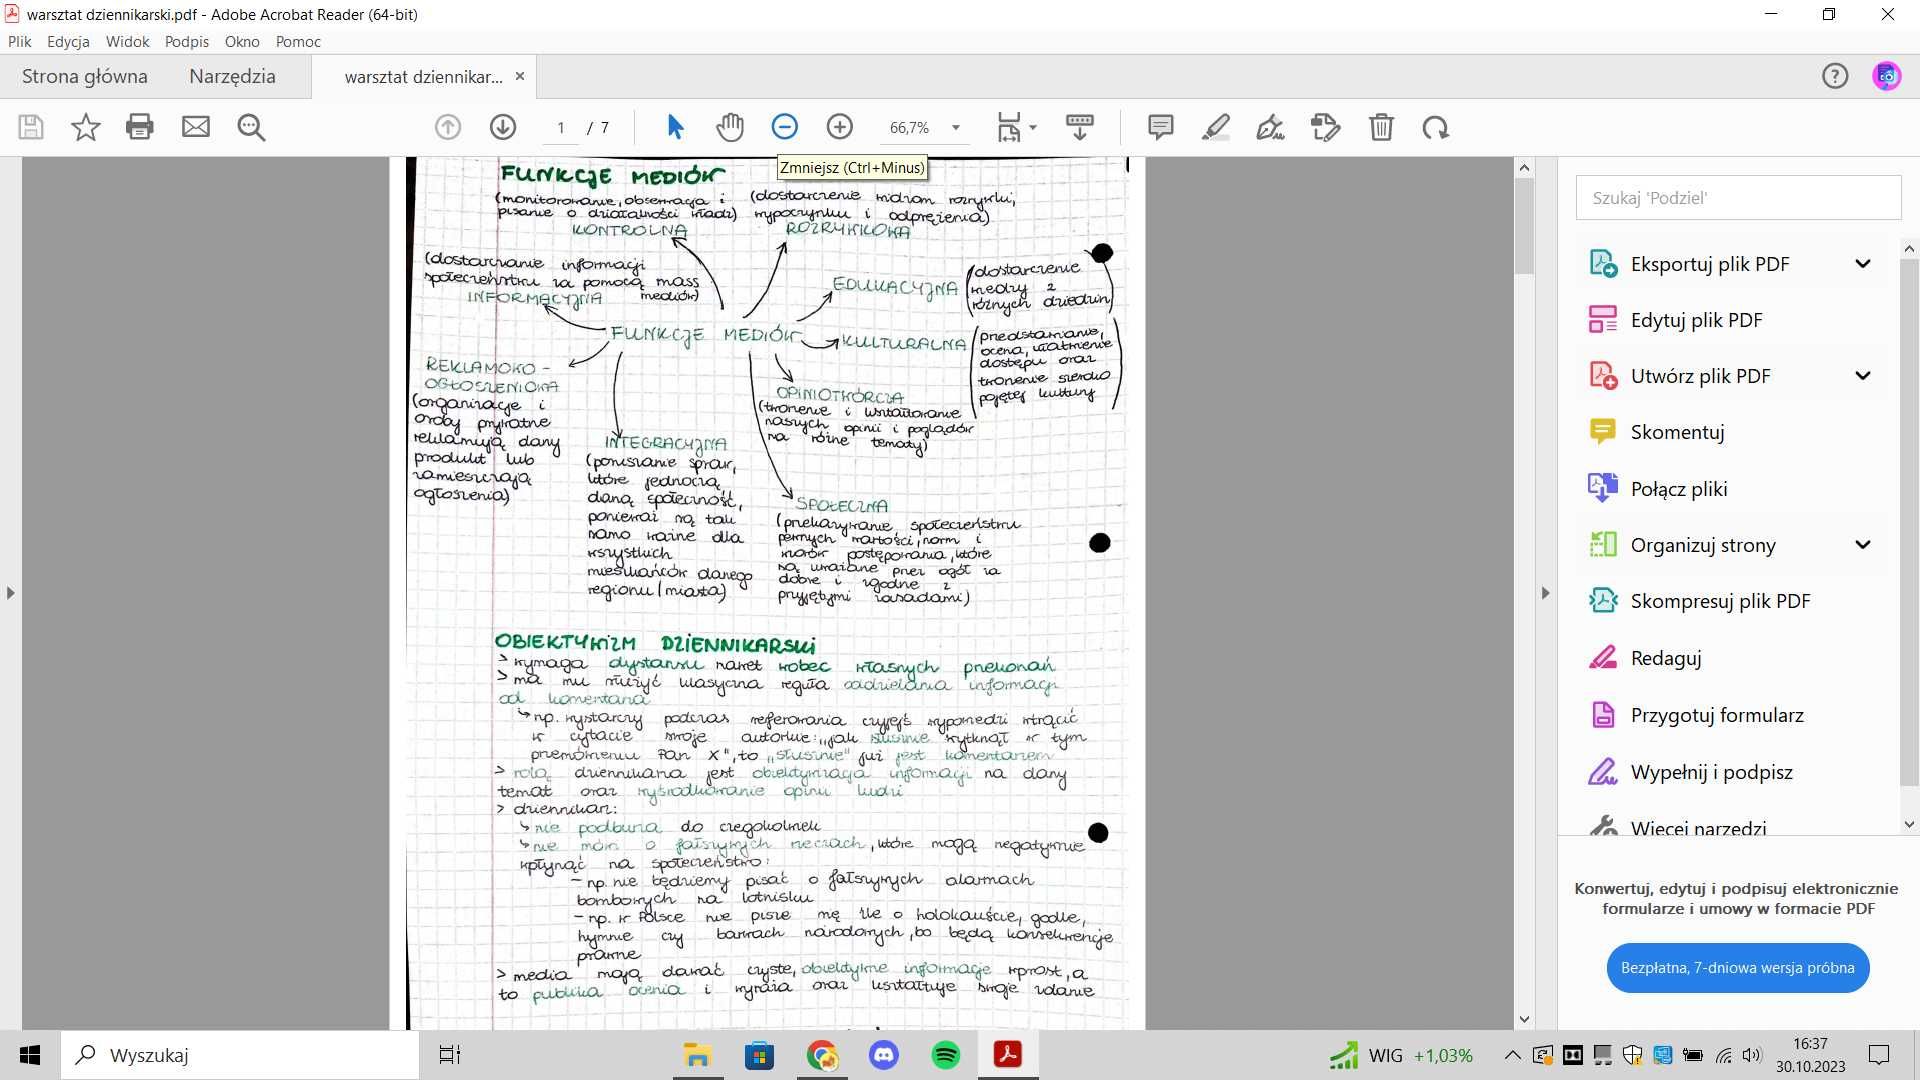Screen dimensions: 1920x1080
Task: Go to previous page arrow
Action: click(x=448, y=127)
